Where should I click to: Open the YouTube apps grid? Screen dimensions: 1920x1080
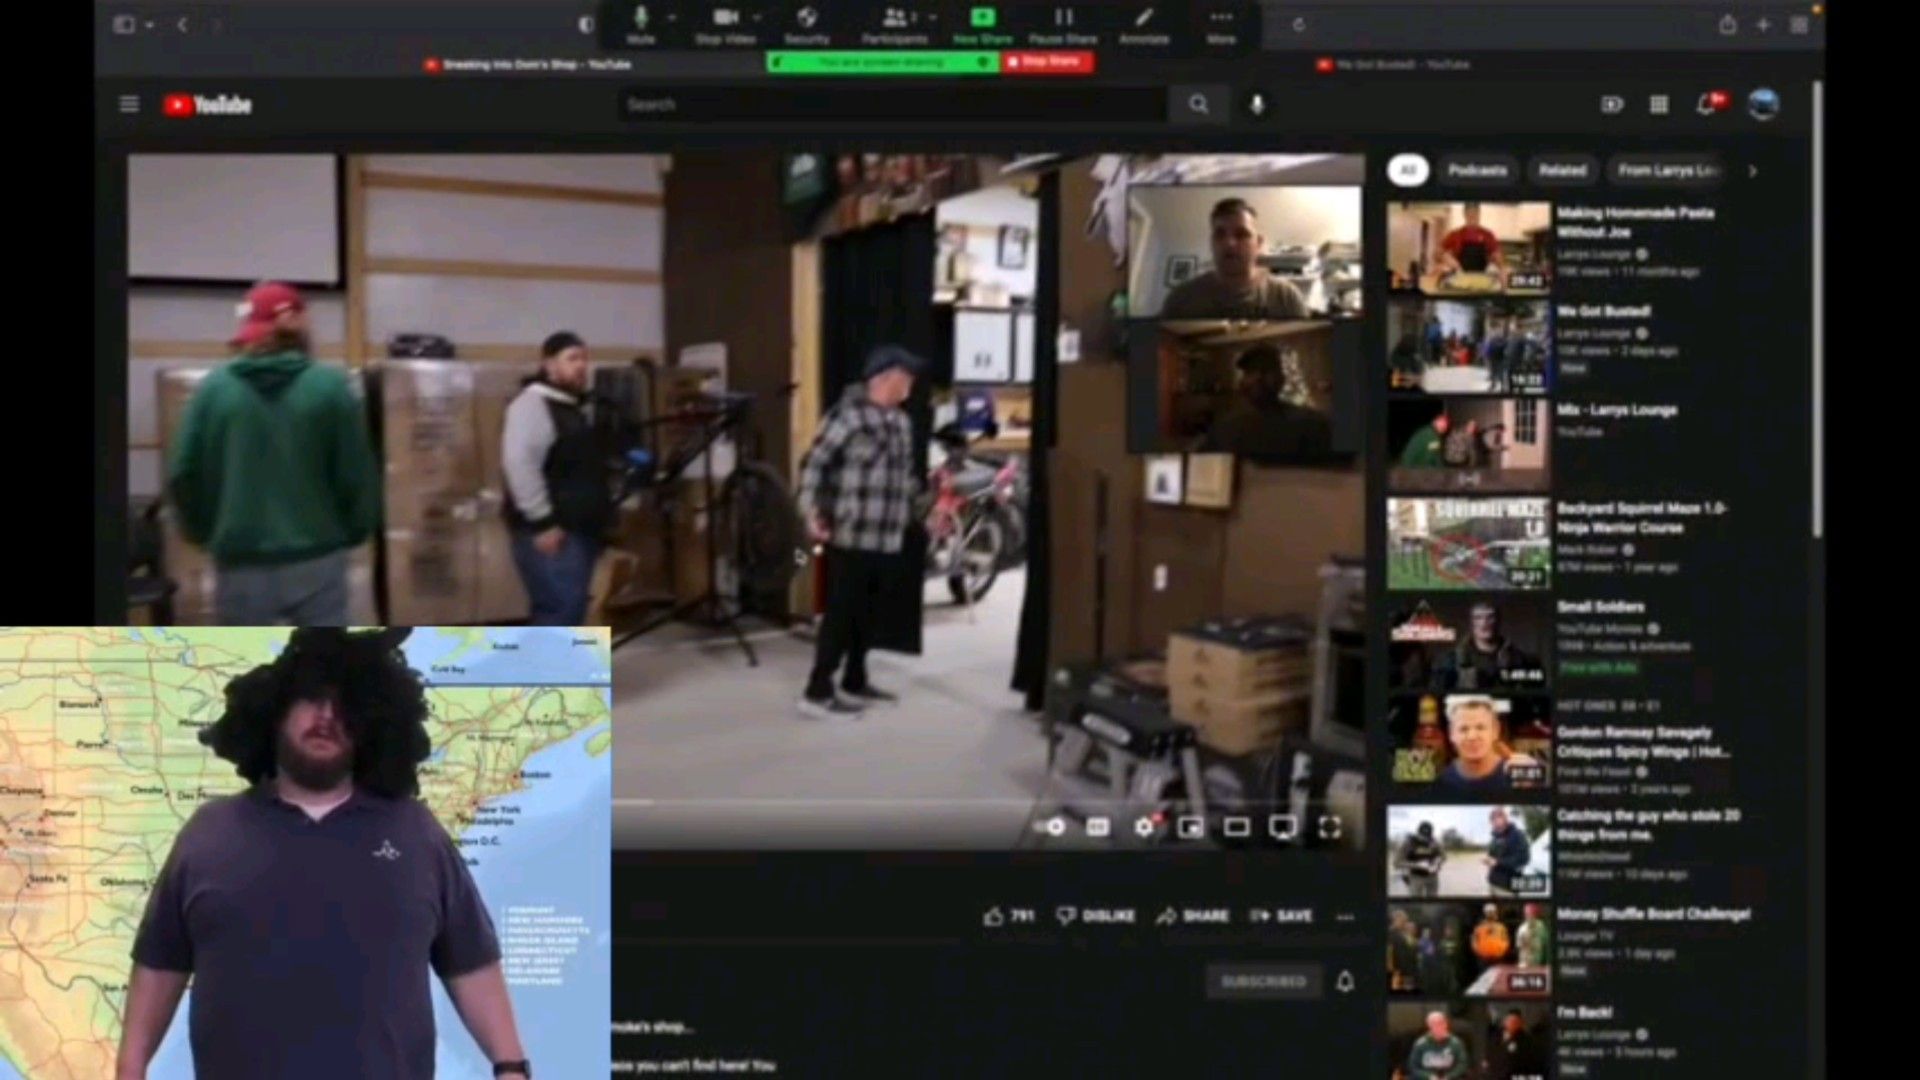[x=1659, y=104]
